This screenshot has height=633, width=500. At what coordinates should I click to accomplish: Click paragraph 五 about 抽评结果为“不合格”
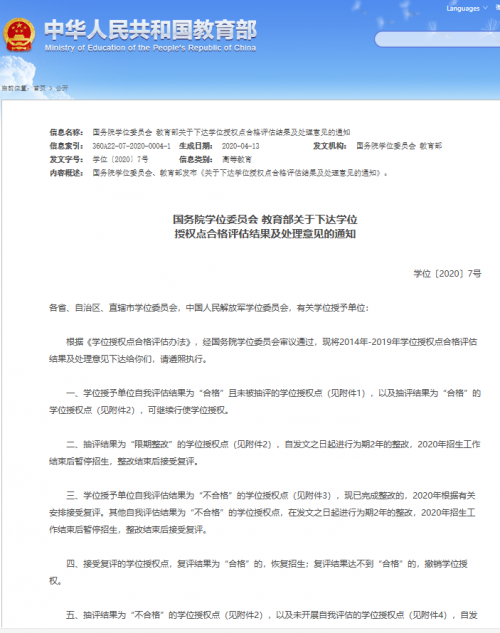(272, 615)
